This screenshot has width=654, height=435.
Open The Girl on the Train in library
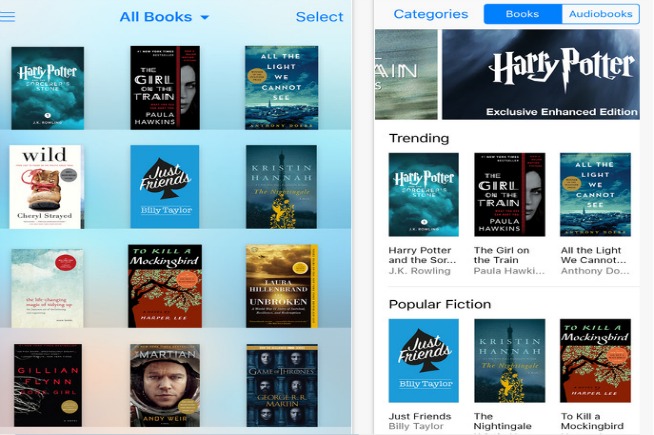(x=165, y=88)
